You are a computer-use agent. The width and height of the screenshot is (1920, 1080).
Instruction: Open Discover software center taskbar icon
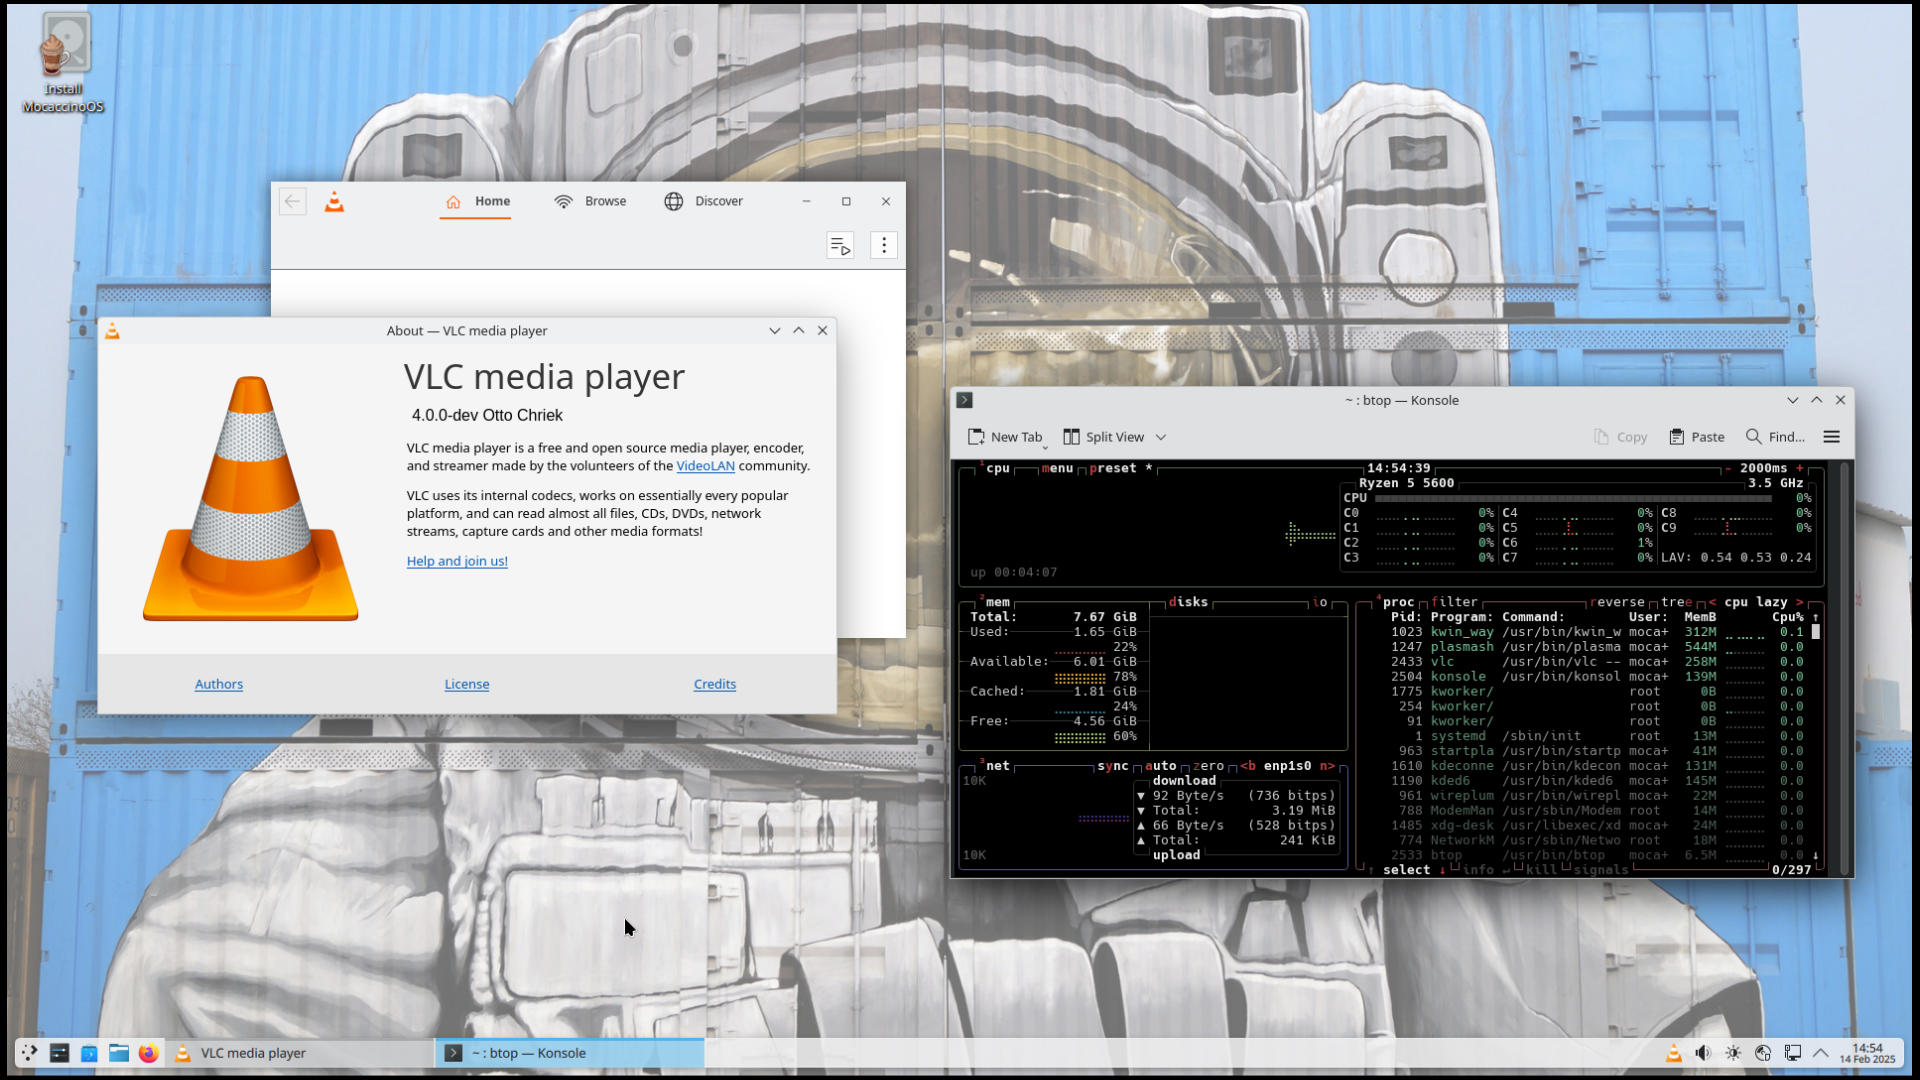coord(89,1053)
